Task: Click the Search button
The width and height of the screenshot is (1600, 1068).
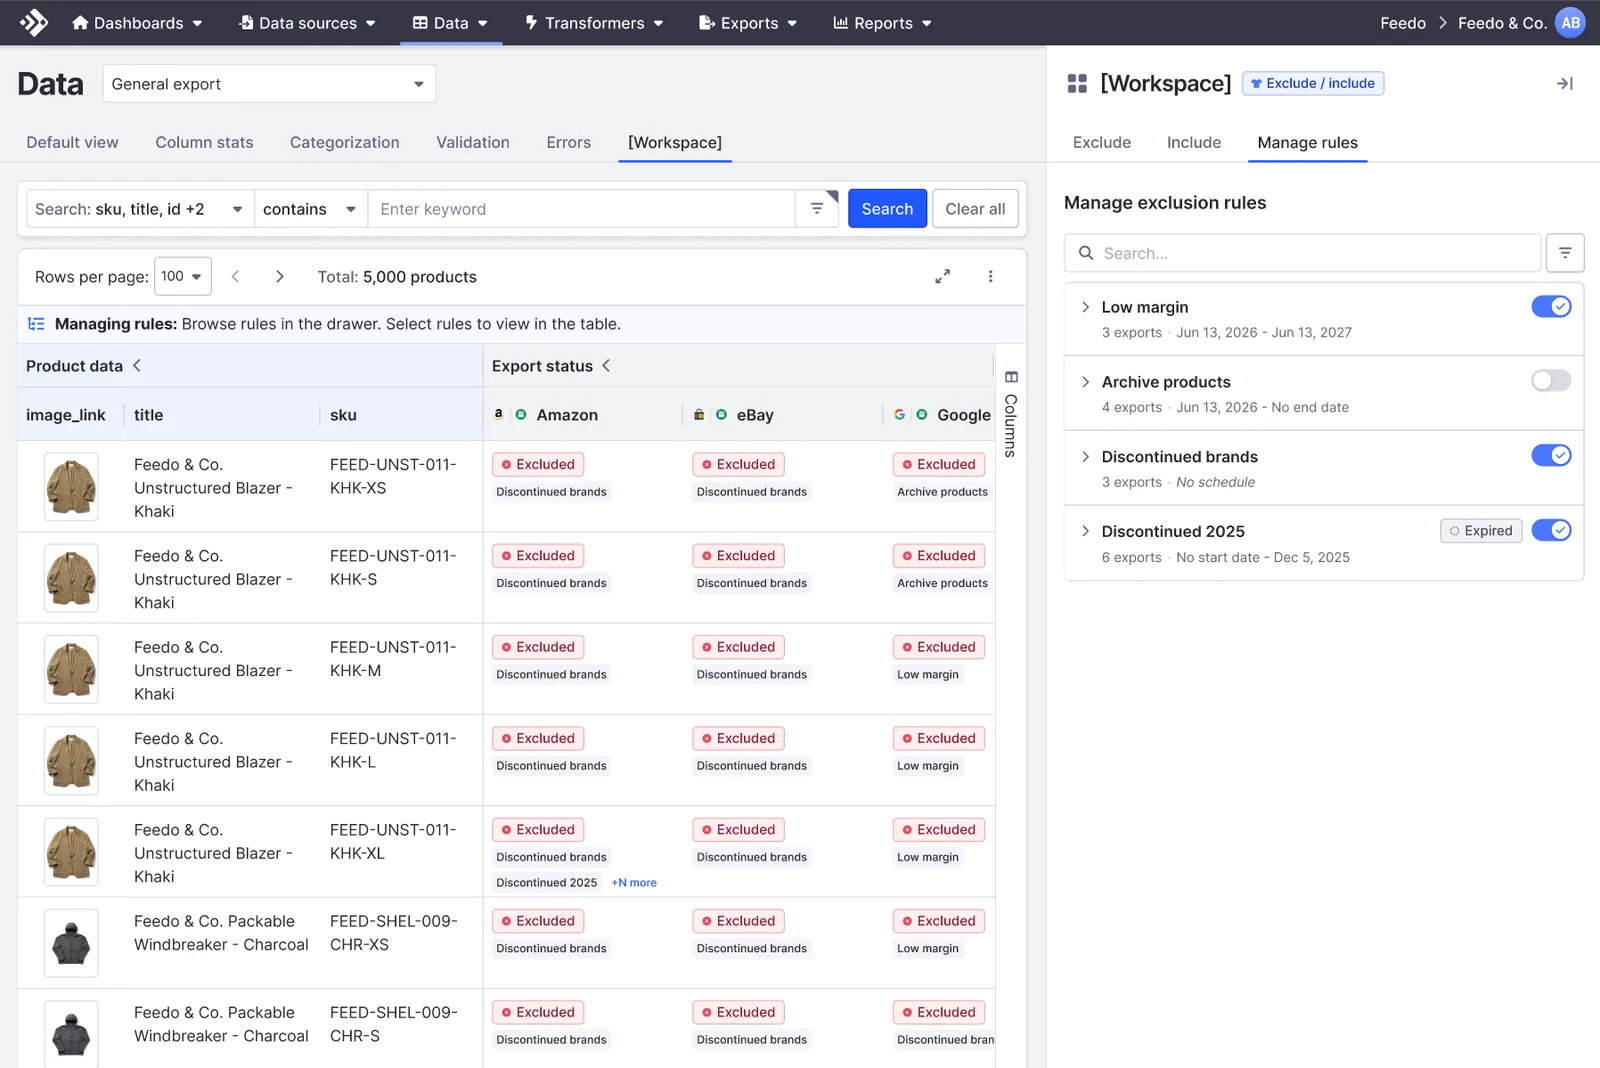Action: (x=887, y=209)
